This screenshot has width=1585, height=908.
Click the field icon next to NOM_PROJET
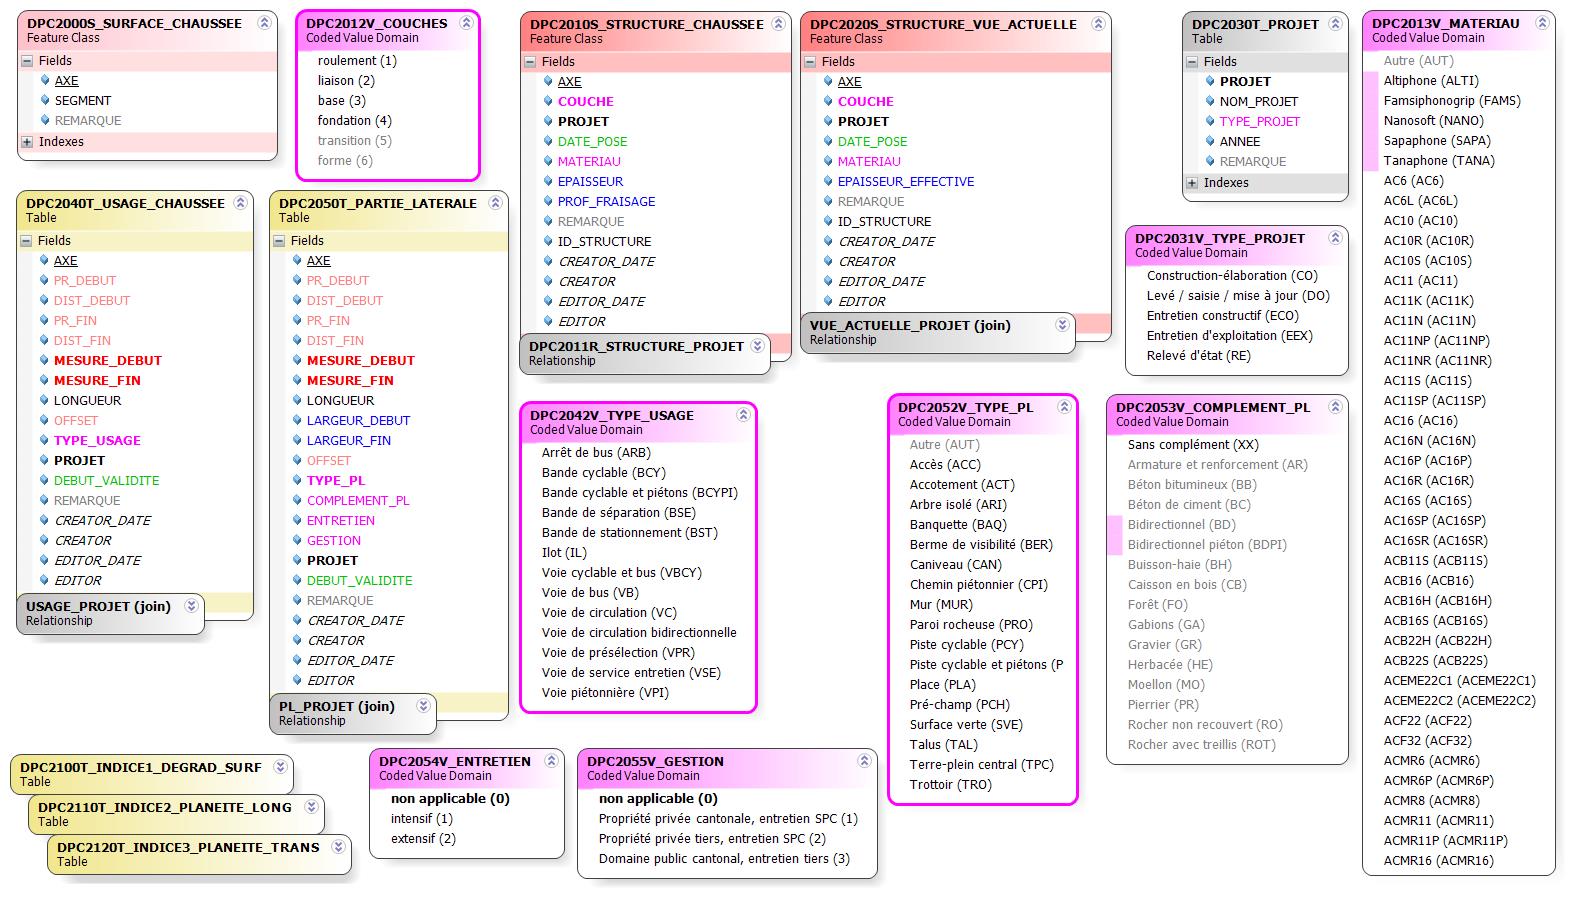pos(1210,101)
